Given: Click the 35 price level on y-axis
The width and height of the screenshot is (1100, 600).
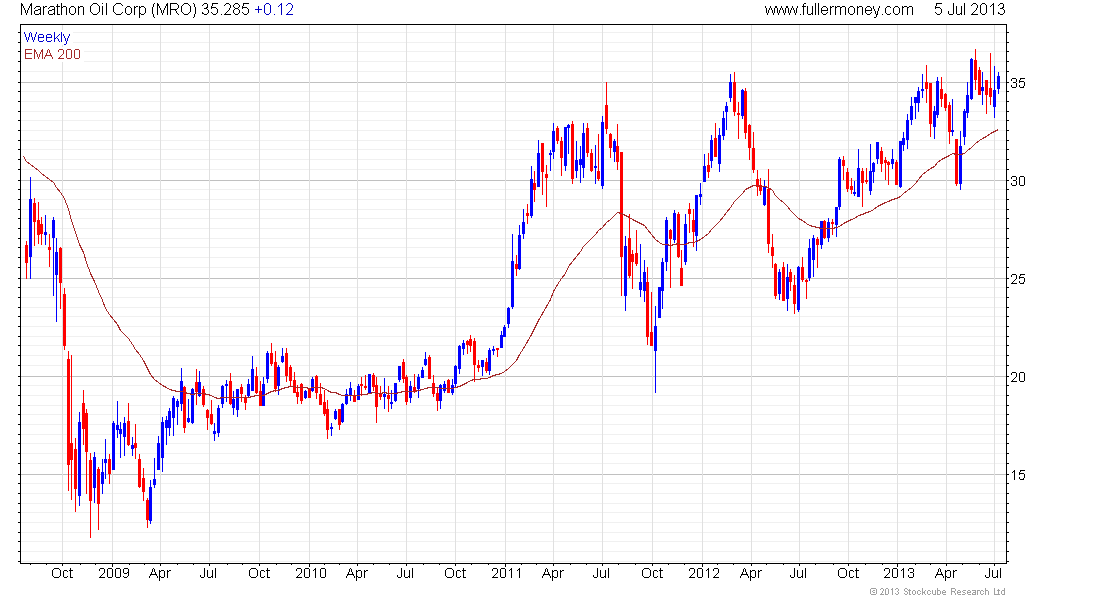Looking at the screenshot, I should [1020, 83].
